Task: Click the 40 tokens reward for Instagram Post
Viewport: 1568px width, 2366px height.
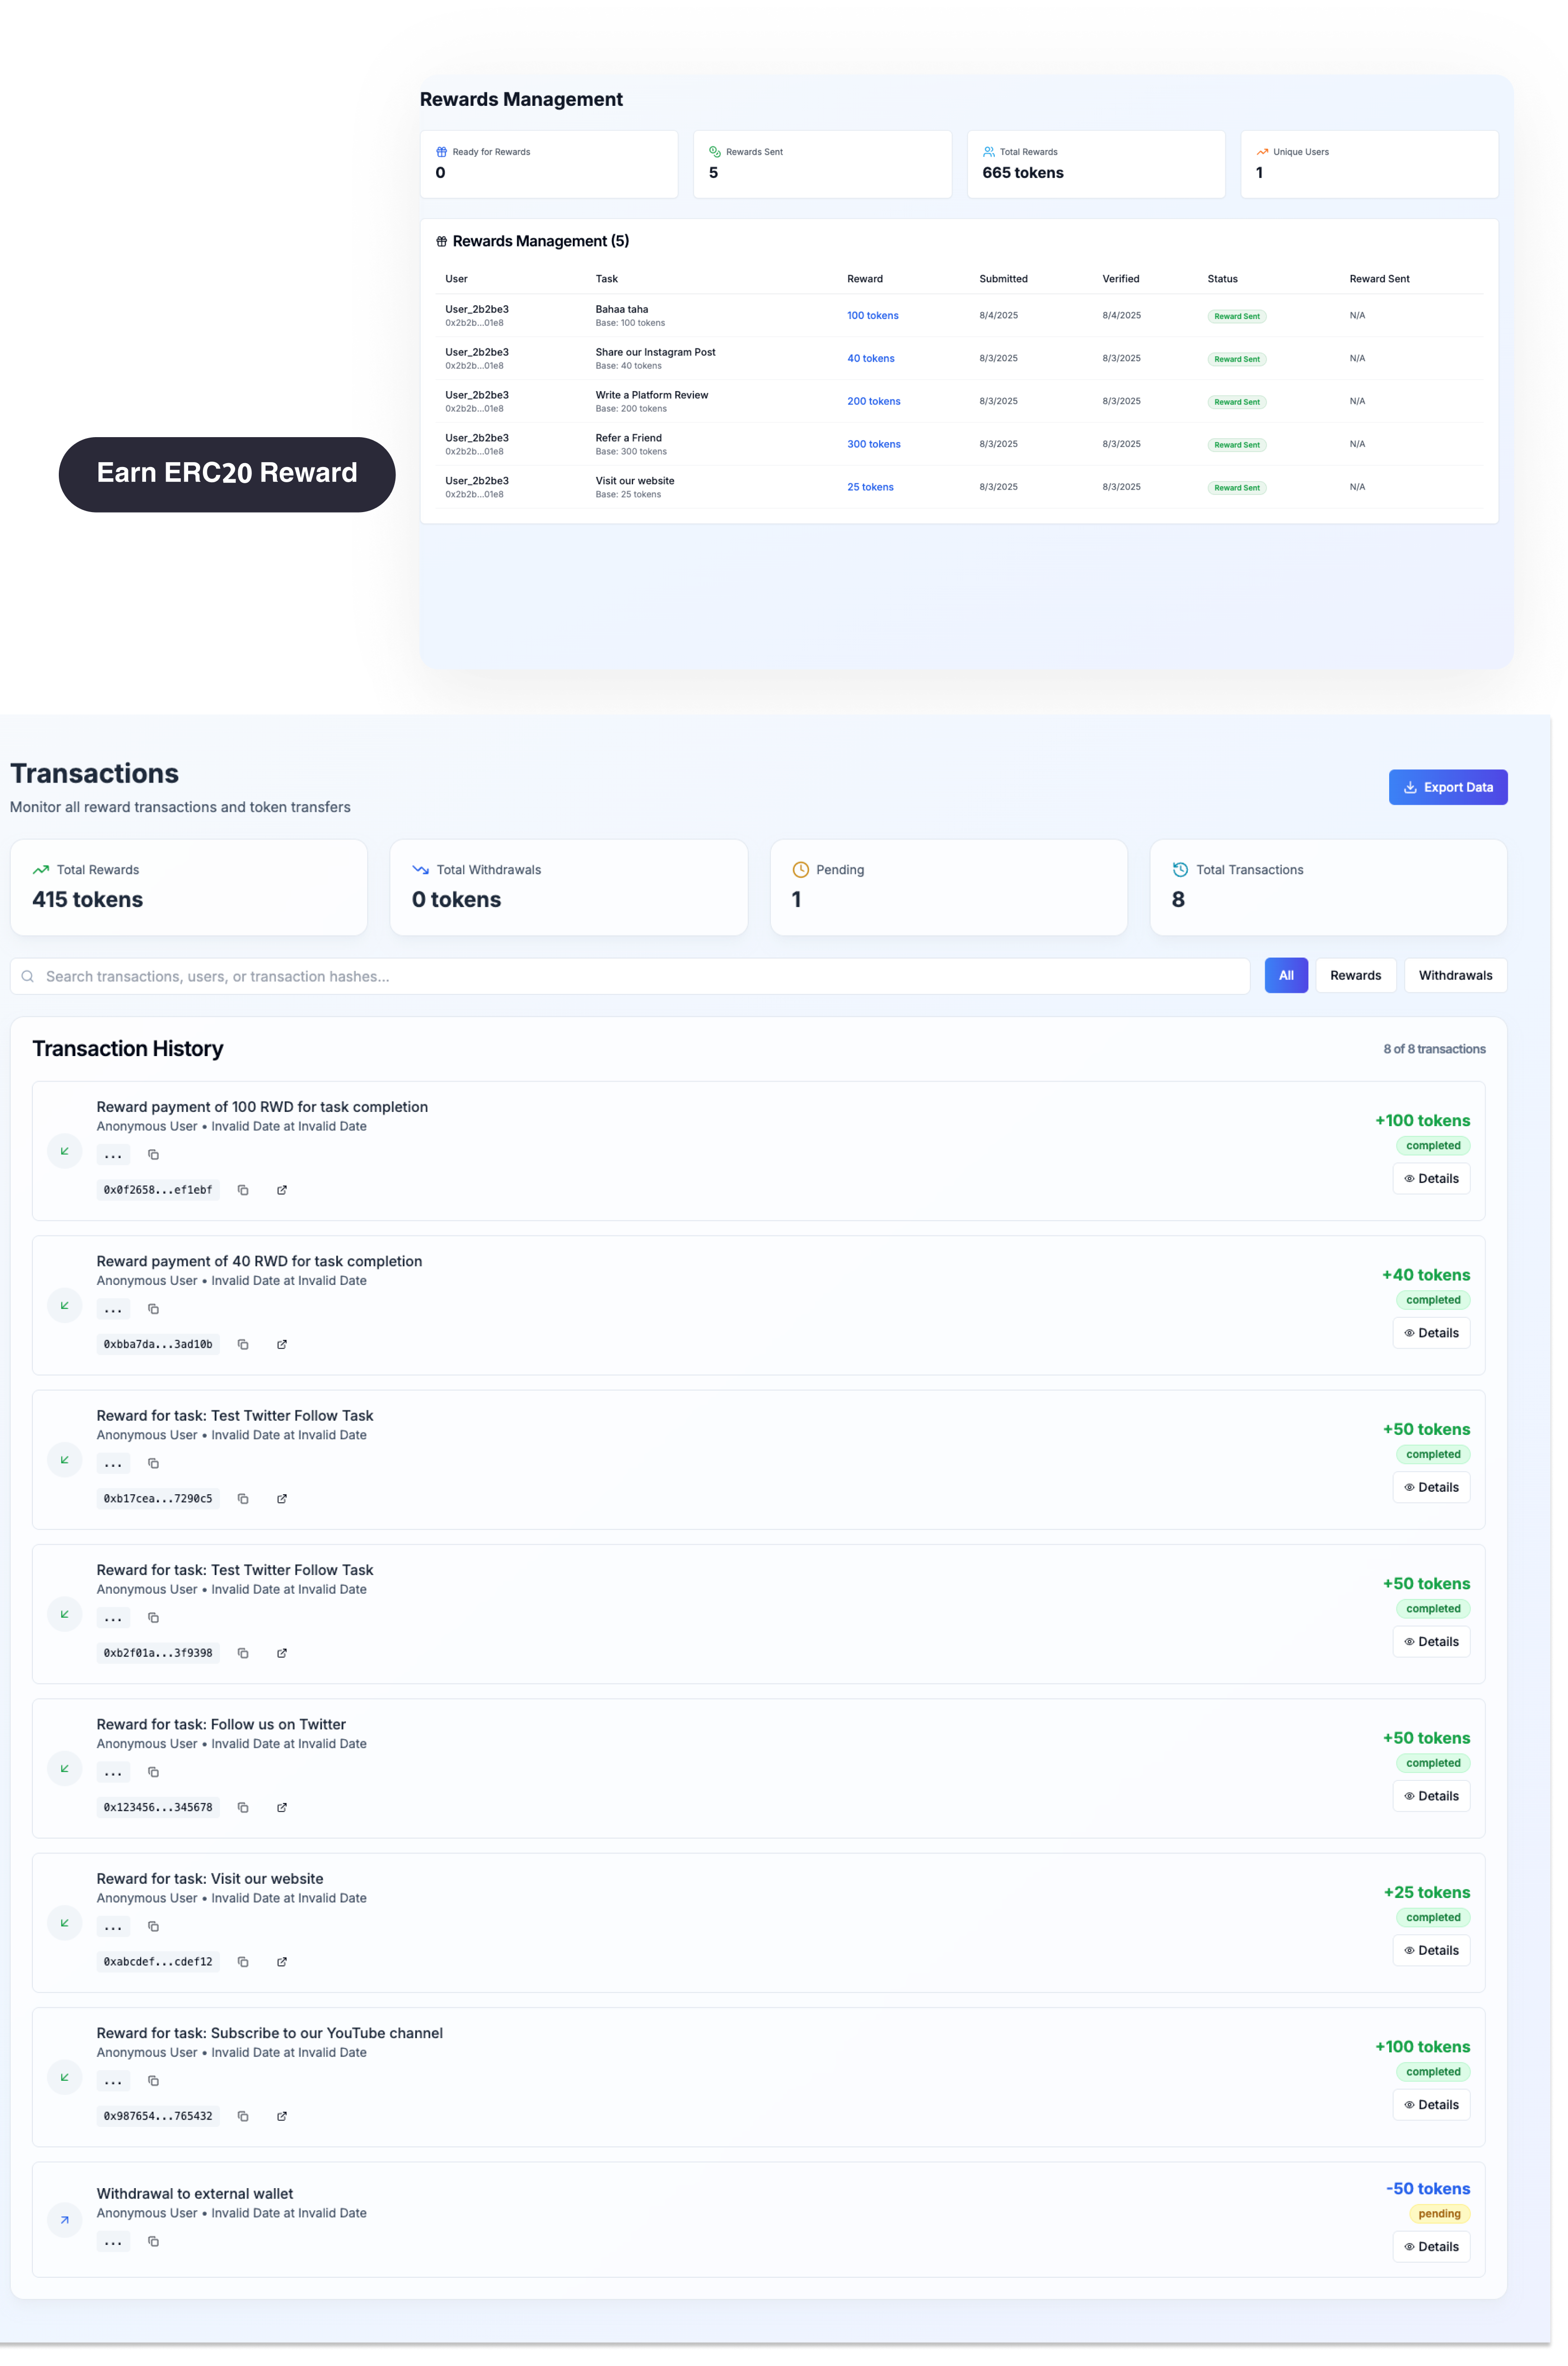Action: [x=870, y=359]
